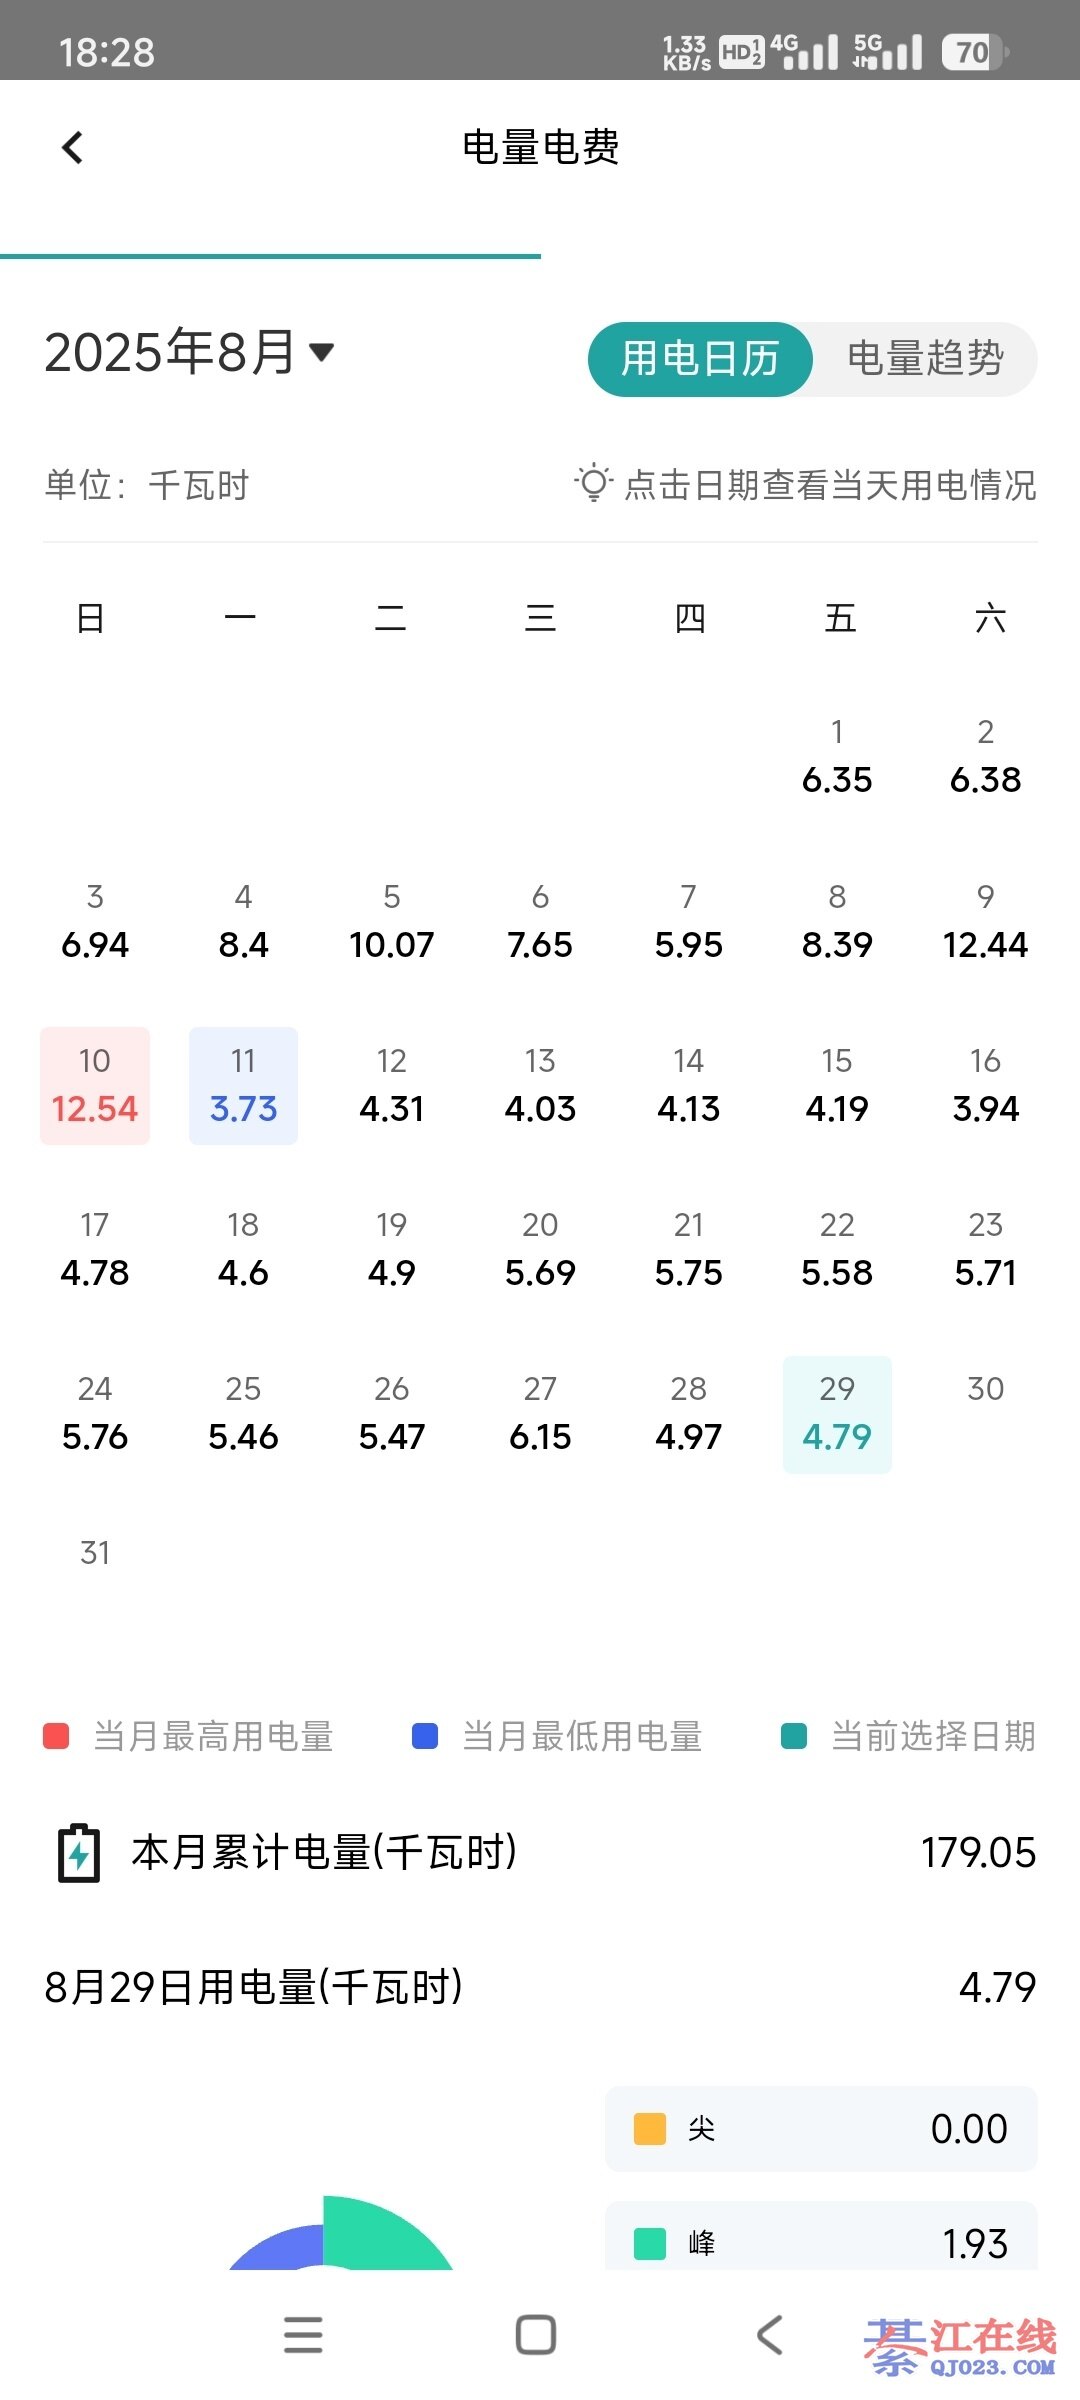Tap the battery level status icon
The height and width of the screenshot is (2400, 1080).
click(x=974, y=52)
